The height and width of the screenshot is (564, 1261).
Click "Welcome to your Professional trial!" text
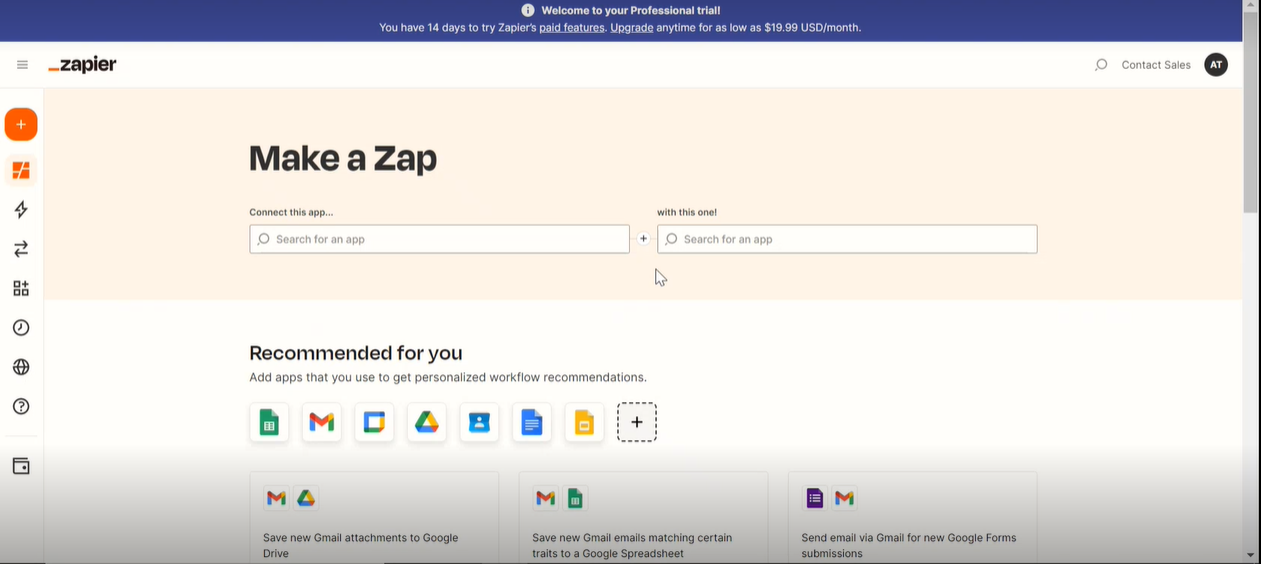pos(631,10)
